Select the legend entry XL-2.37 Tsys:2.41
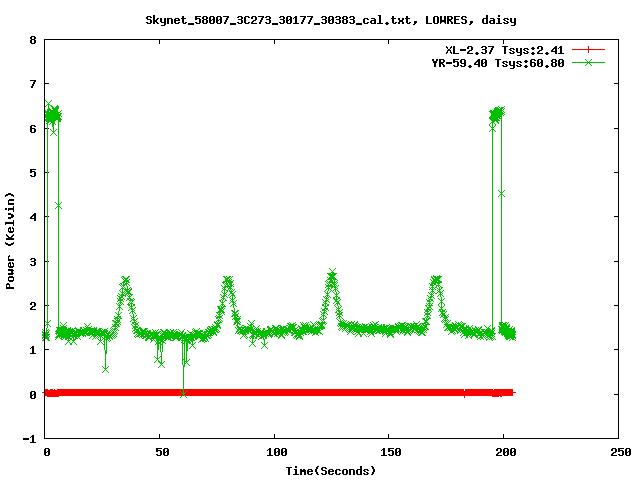Image resolution: width=640 pixels, height=480 pixels. (504, 50)
